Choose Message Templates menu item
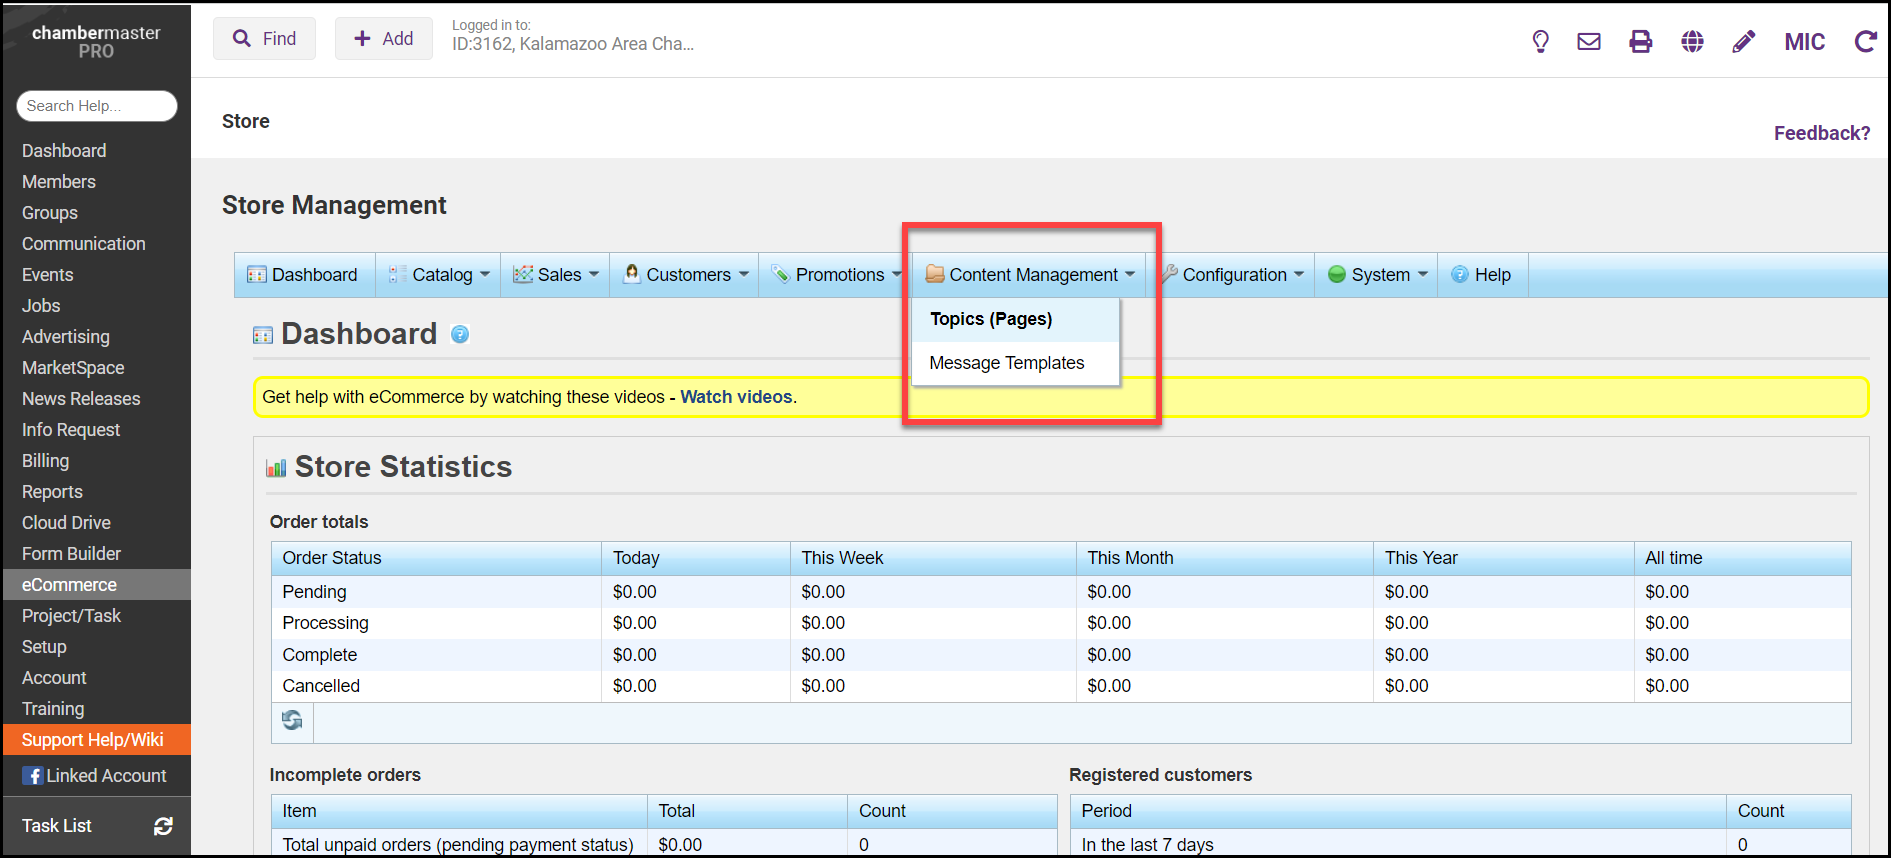Image resolution: width=1891 pixels, height=858 pixels. (x=1006, y=363)
